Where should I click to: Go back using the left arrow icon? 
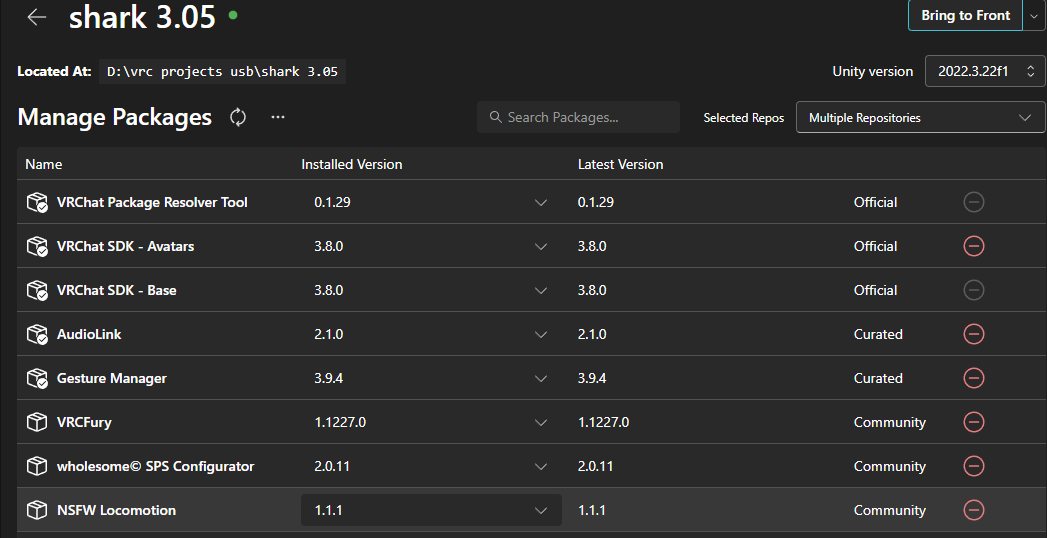tap(37, 17)
